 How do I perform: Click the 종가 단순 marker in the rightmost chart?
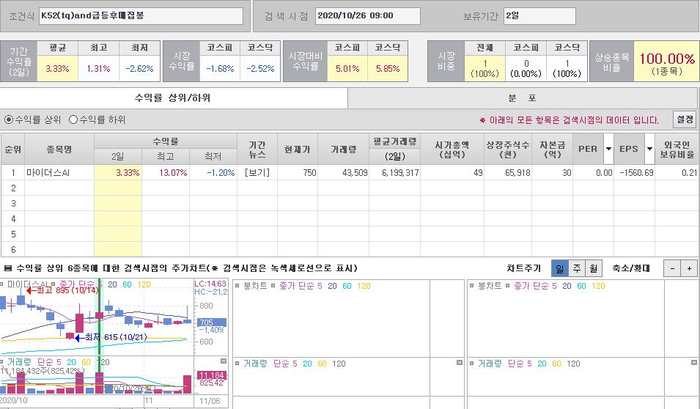(x=508, y=286)
